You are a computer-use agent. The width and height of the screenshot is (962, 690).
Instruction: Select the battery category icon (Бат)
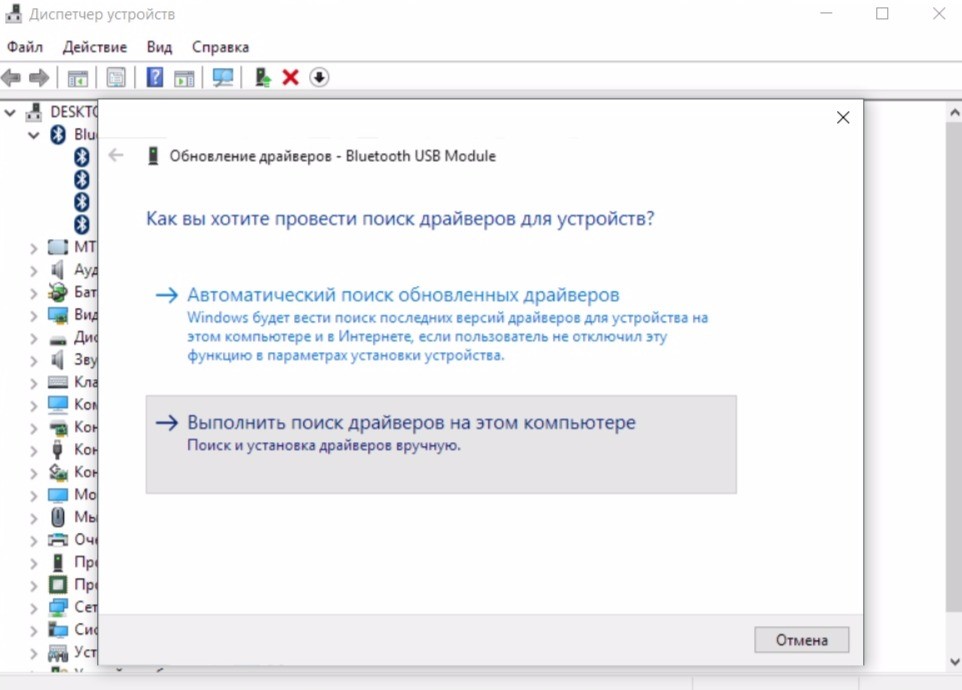coord(58,292)
